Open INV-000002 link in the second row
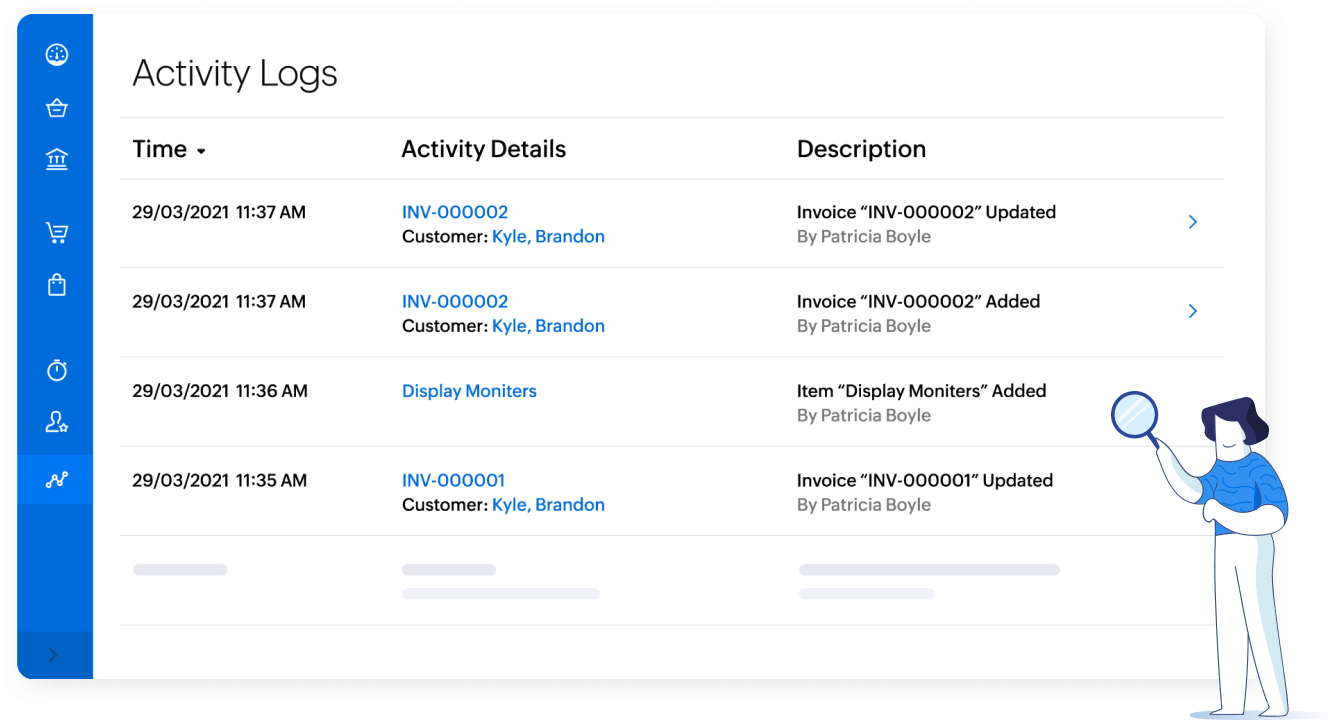The image size is (1335, 720). coord(455,301)
